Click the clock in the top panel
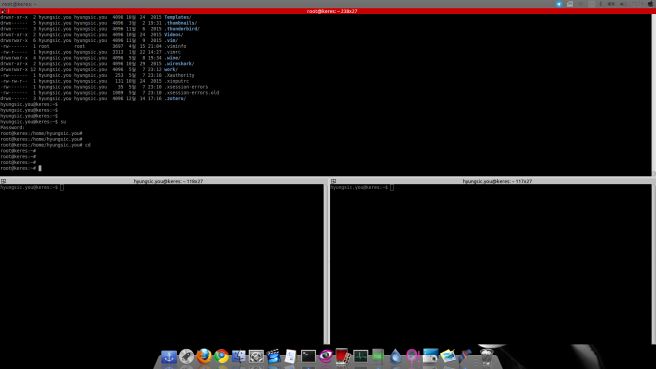Image resolution: width=656 pixels, height=369 pixels. 637,4
